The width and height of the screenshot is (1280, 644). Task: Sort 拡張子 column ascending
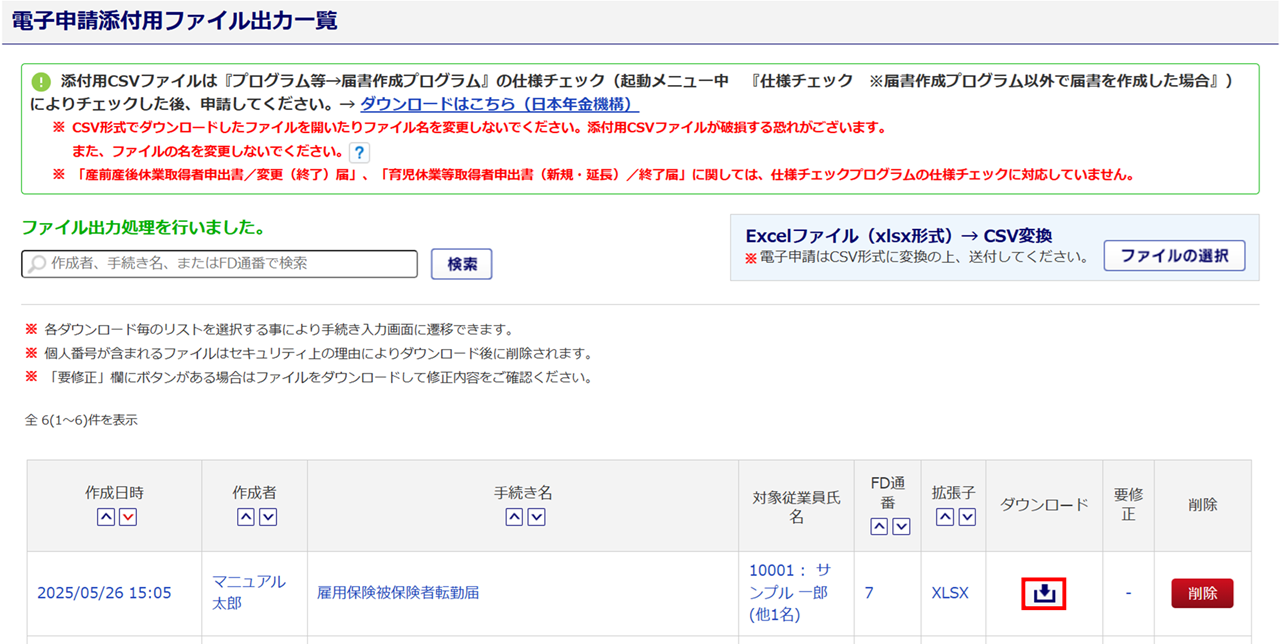click(x=945, y=517)
